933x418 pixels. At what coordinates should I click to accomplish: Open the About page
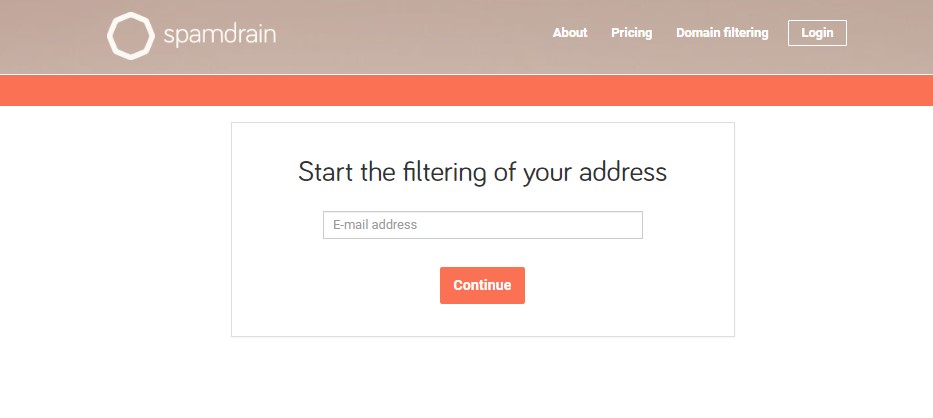click(x=569, y=33)
